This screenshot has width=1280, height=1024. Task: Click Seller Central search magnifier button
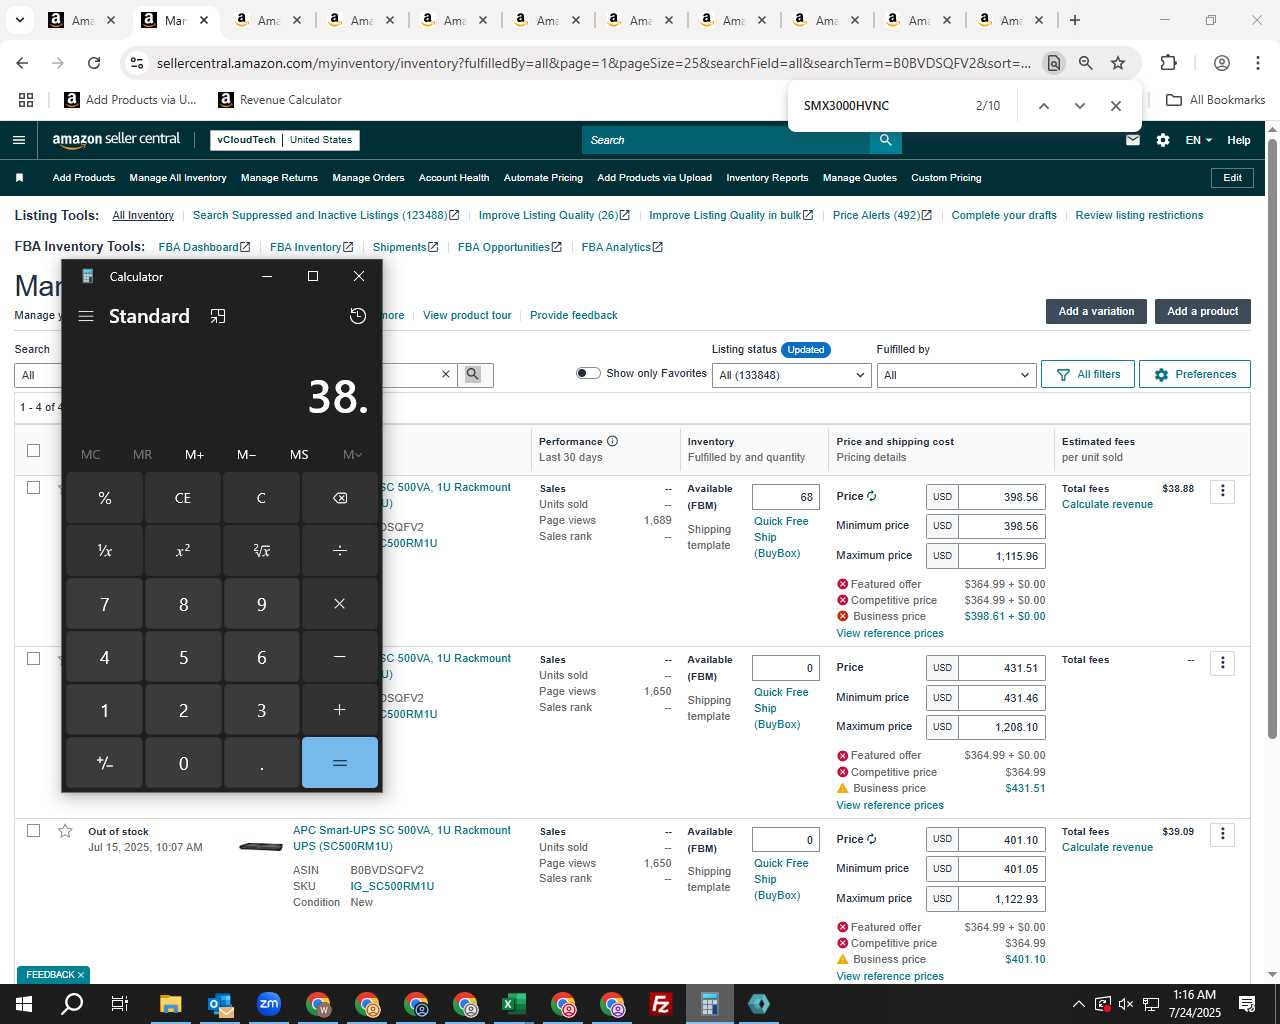pos(886,140)
